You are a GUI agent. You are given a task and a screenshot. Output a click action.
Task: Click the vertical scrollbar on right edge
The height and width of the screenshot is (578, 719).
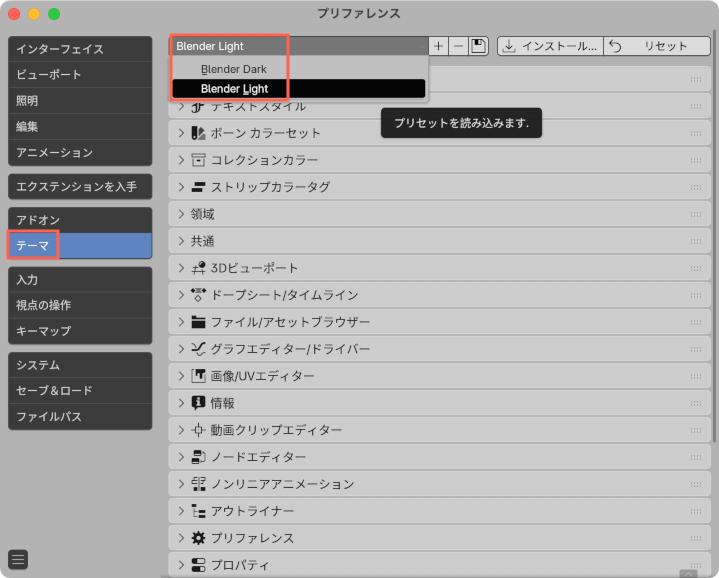(x=714, y=236)
